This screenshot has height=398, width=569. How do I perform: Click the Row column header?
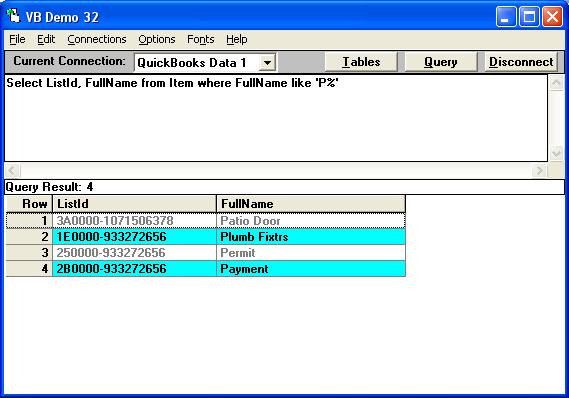click(29, 204)
